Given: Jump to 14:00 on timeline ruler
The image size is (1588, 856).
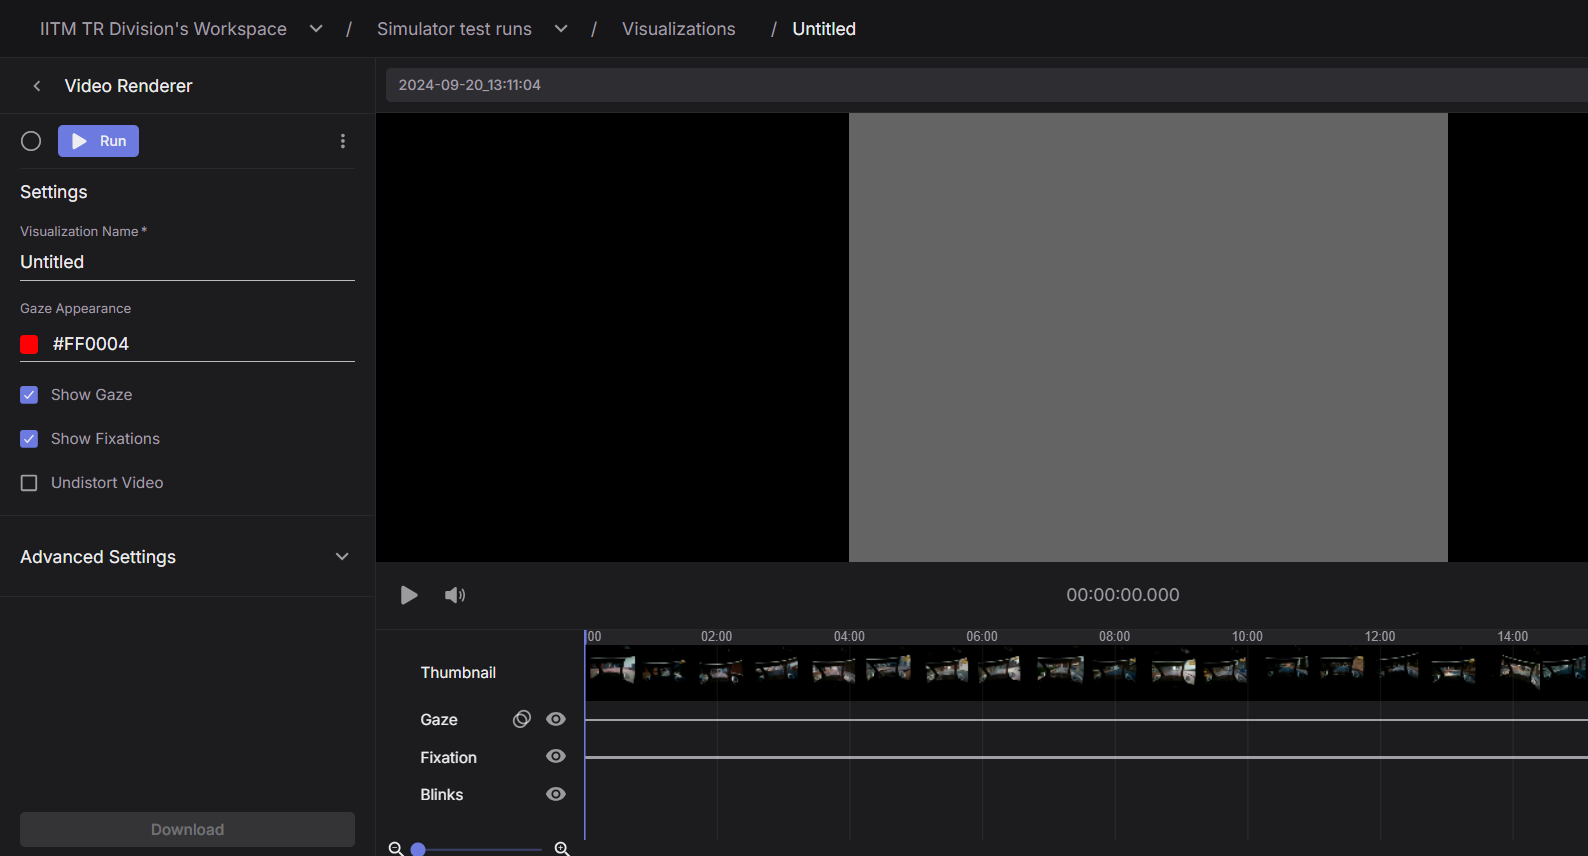Looking at the screenshot, I should (1512, 637).
